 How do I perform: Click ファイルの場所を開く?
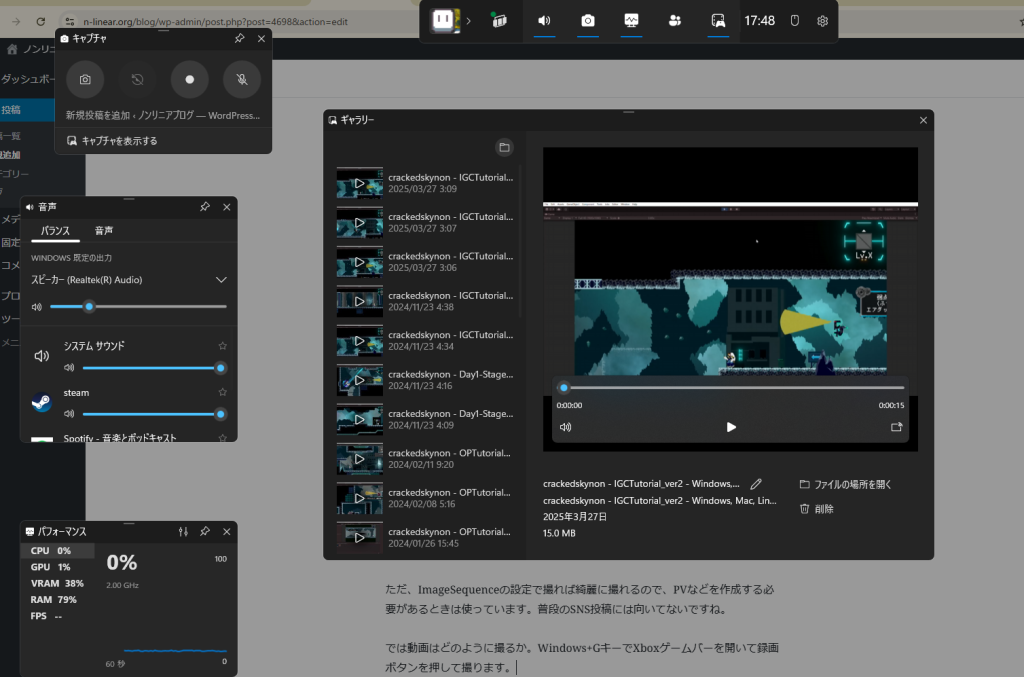point(845,484)
